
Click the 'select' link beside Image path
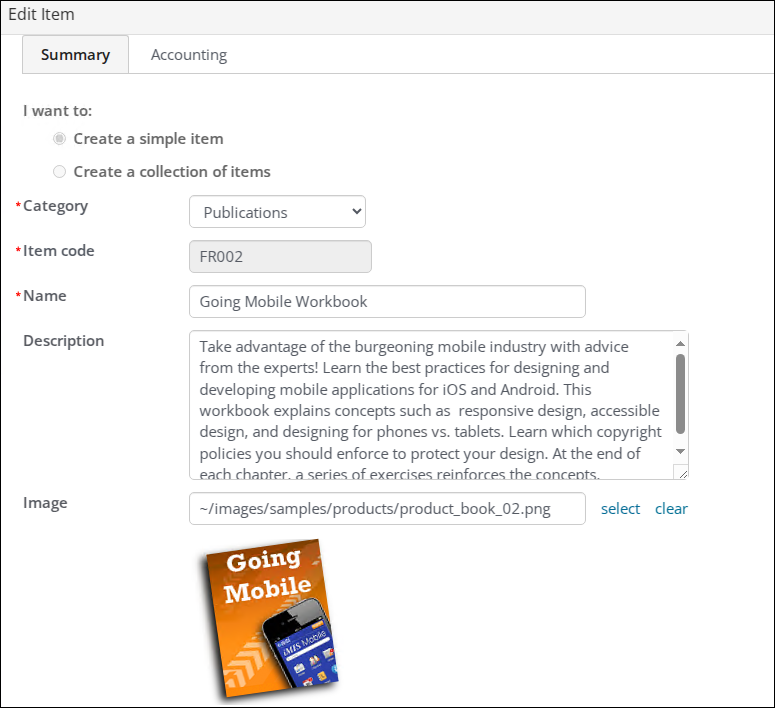[x=620, y=509]
